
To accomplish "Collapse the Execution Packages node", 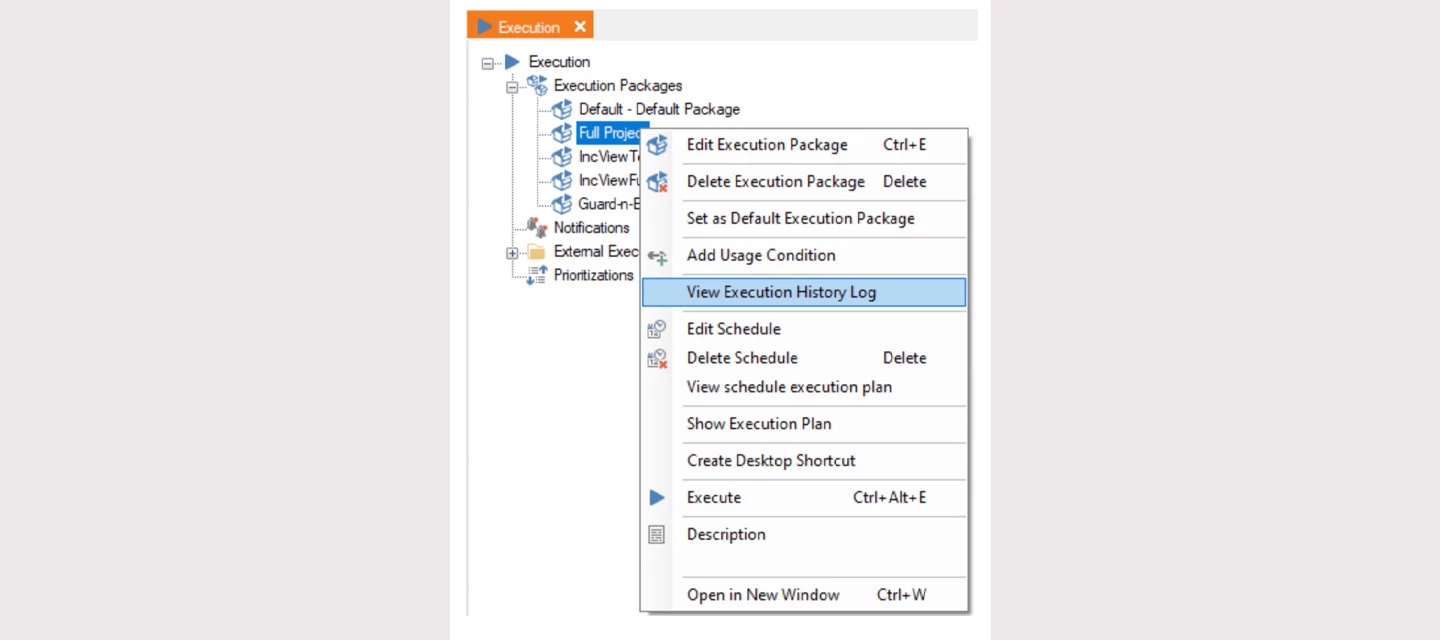I will tap(512, 87).
